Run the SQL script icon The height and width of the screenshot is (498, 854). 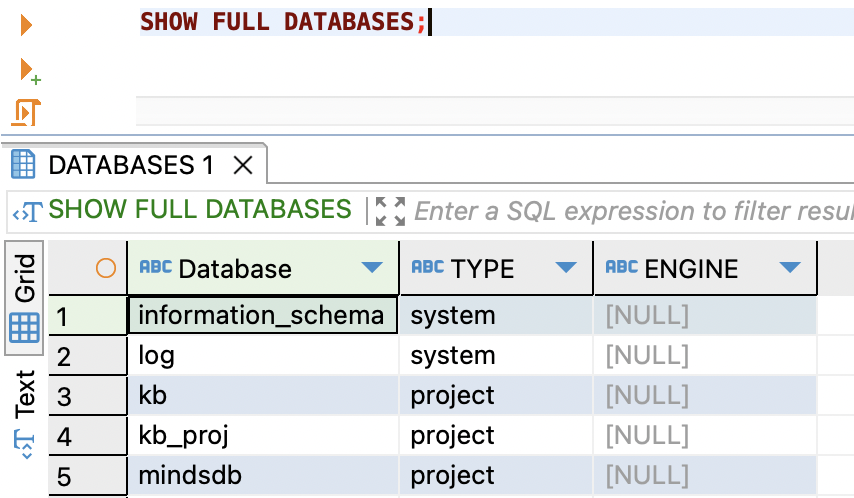26,112
